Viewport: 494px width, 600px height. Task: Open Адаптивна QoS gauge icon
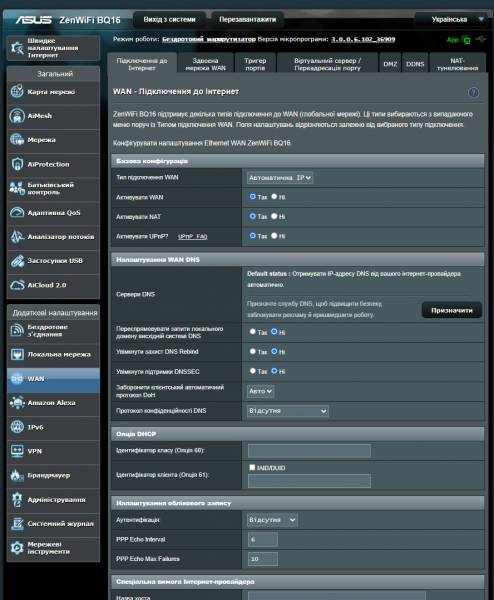tap(17, 212)
